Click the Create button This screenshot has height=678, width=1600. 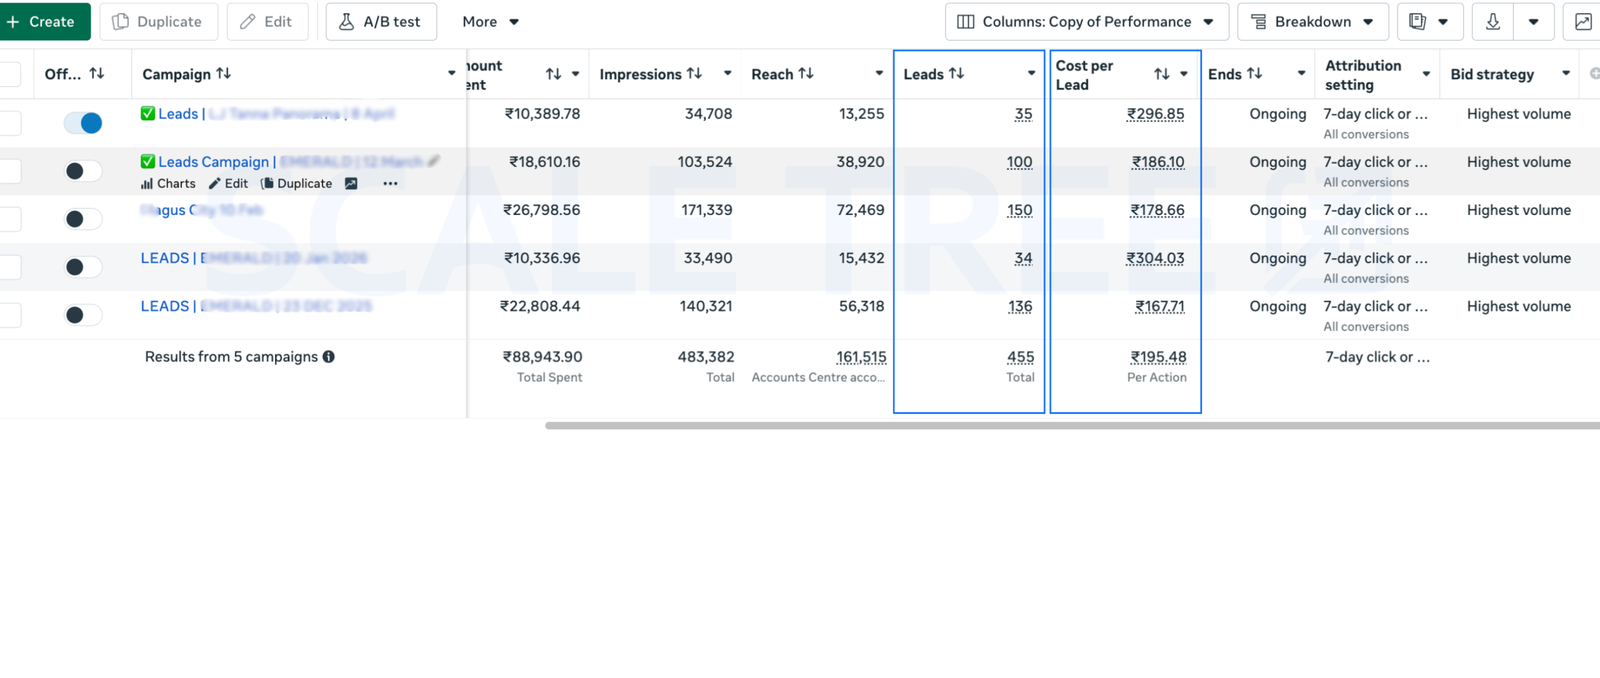pyautogui.click(x=42, y=21)
